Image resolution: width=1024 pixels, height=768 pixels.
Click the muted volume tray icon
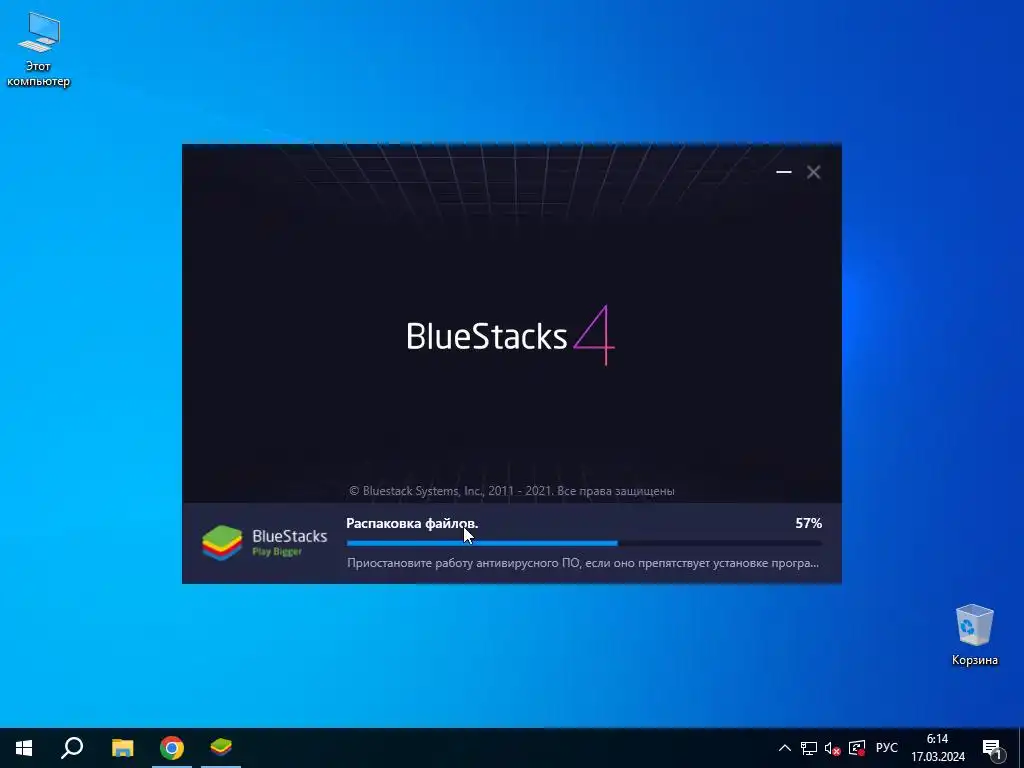(x=832, y=748)
